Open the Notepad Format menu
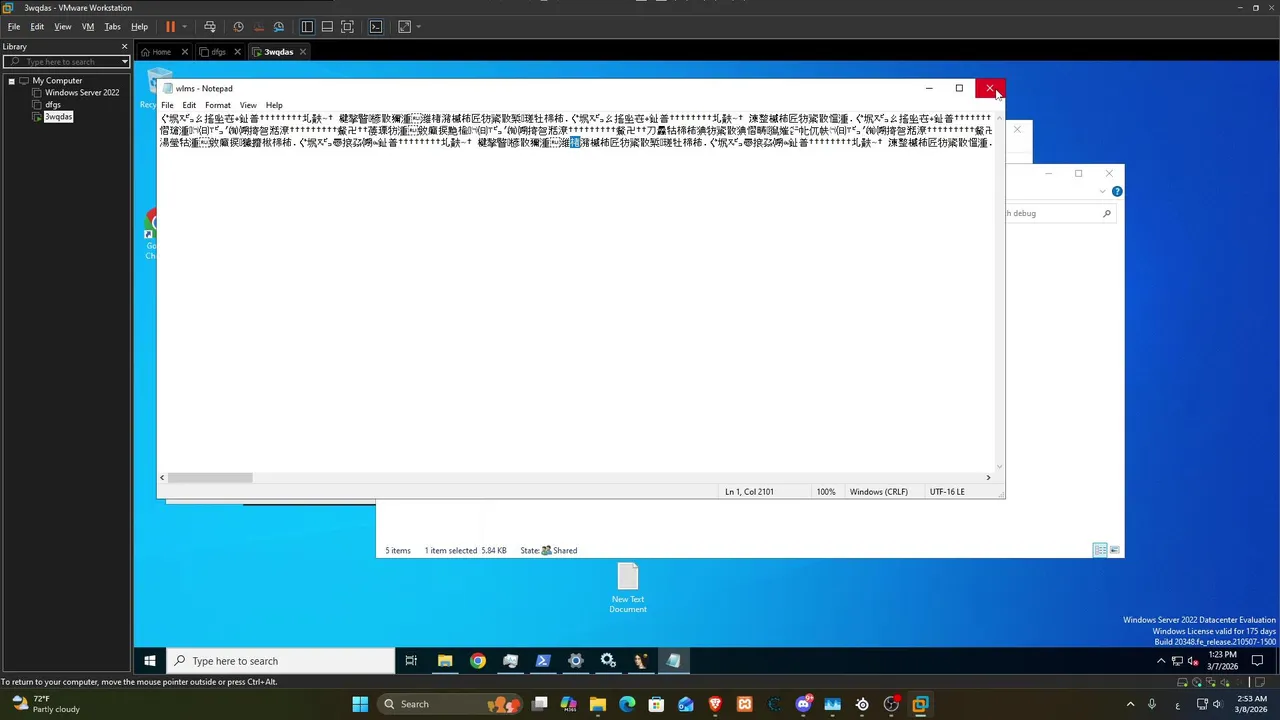This screenshot has width=1280, height=720. click(217, 105)
